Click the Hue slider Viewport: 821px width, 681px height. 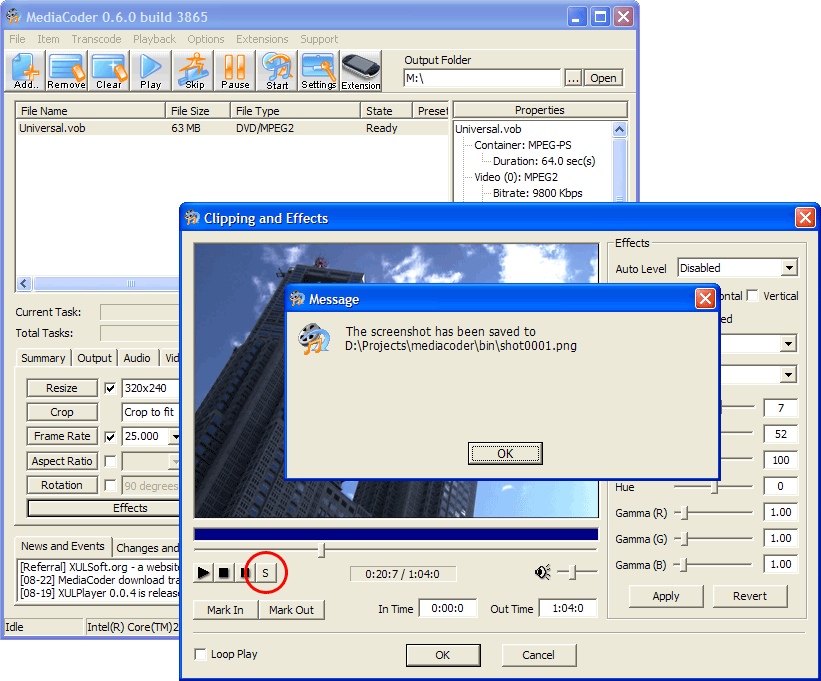(714, 487)
